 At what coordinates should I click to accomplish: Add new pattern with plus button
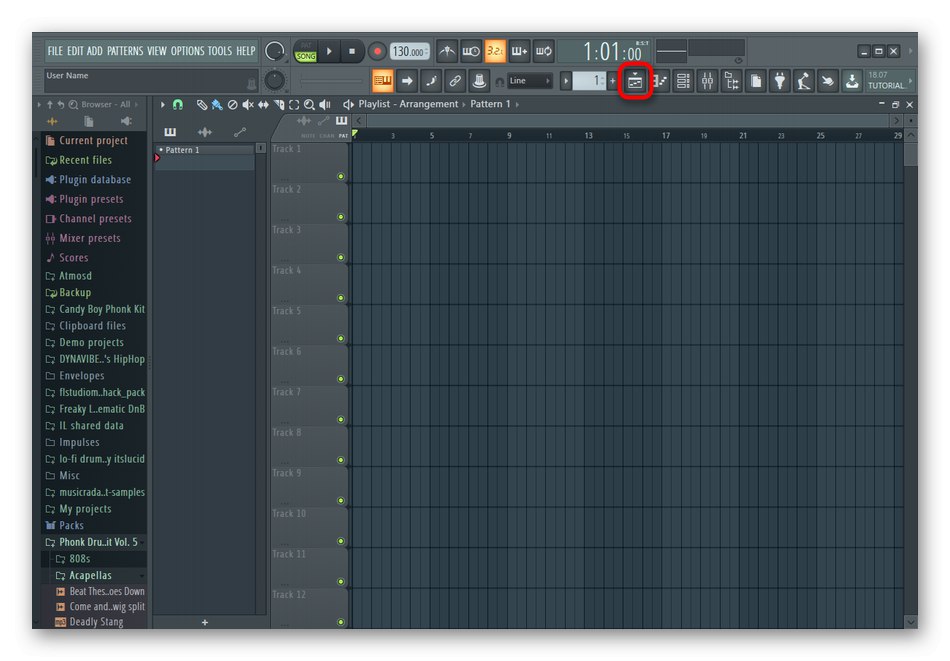[613, 81]
